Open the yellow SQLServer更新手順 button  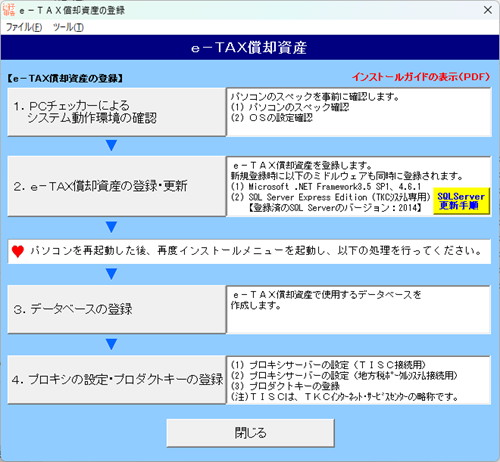click(x=461, y=201)
